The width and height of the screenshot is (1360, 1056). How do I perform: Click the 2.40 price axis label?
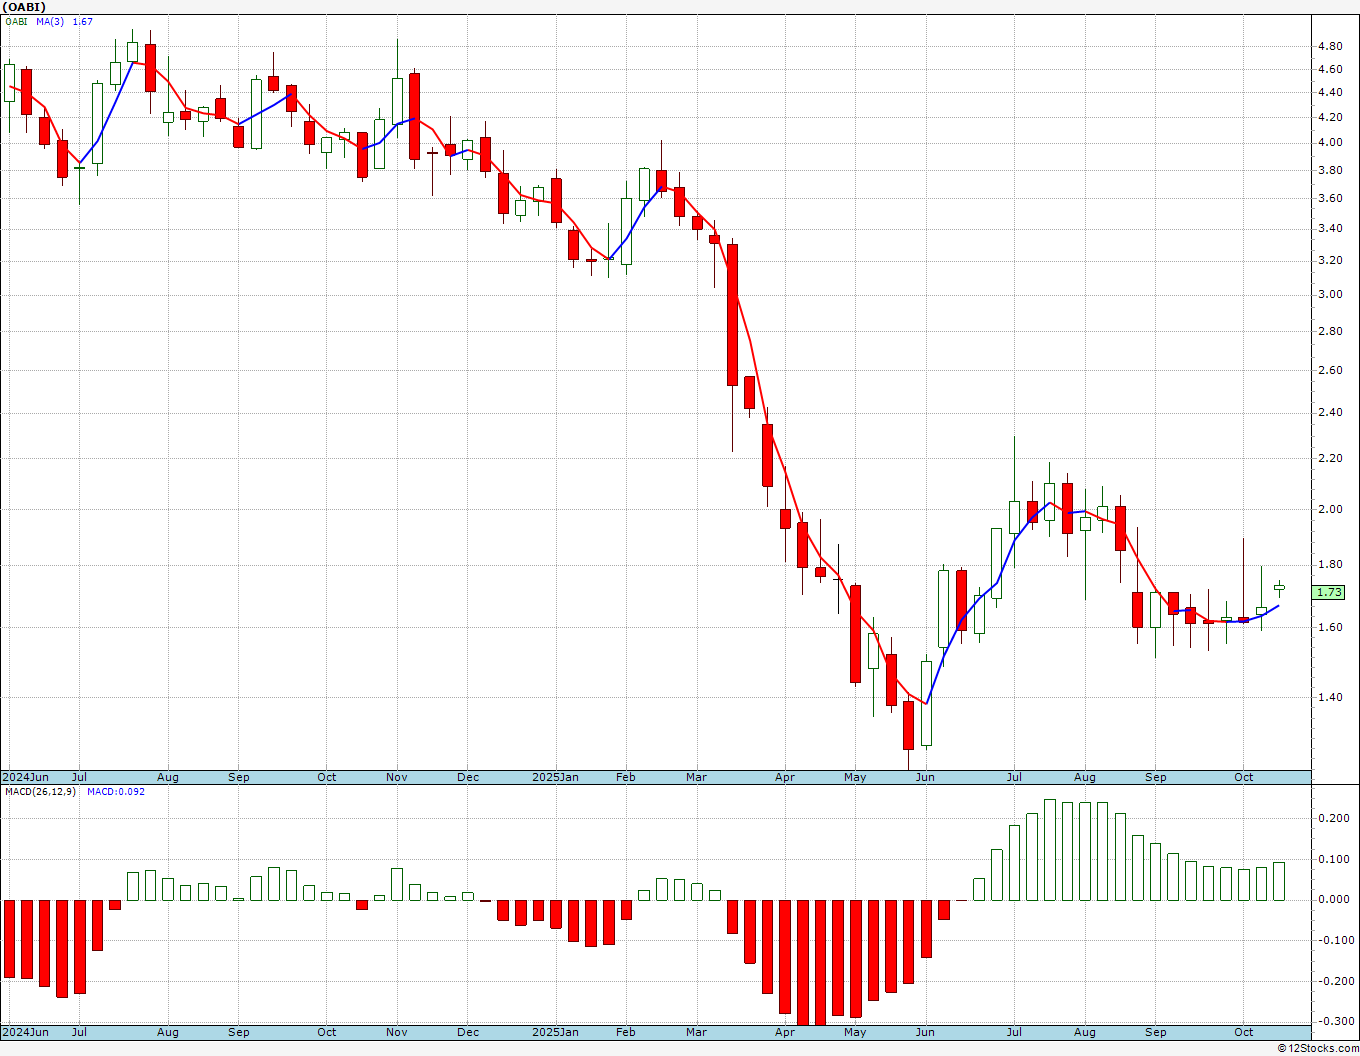click(x=1330, y=412)
